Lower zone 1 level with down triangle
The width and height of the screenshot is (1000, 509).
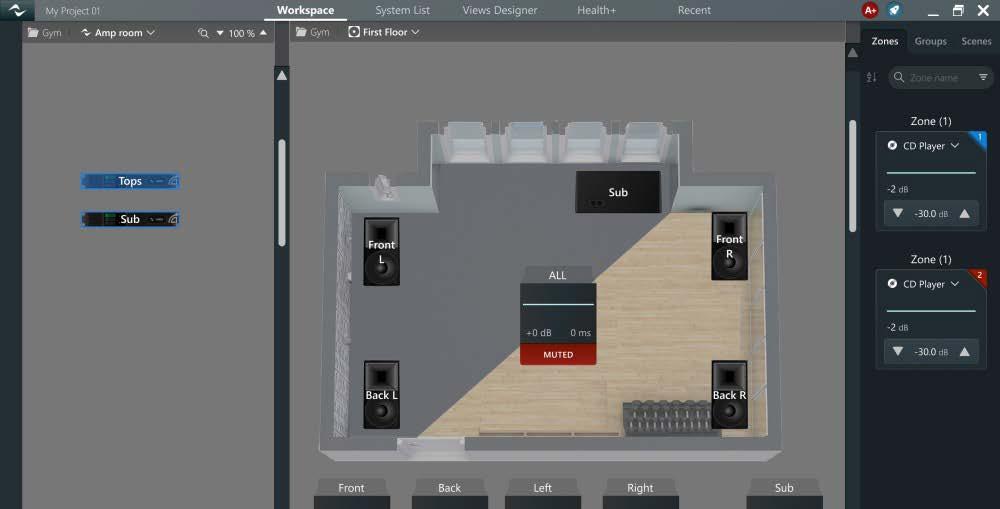[898, 214]
